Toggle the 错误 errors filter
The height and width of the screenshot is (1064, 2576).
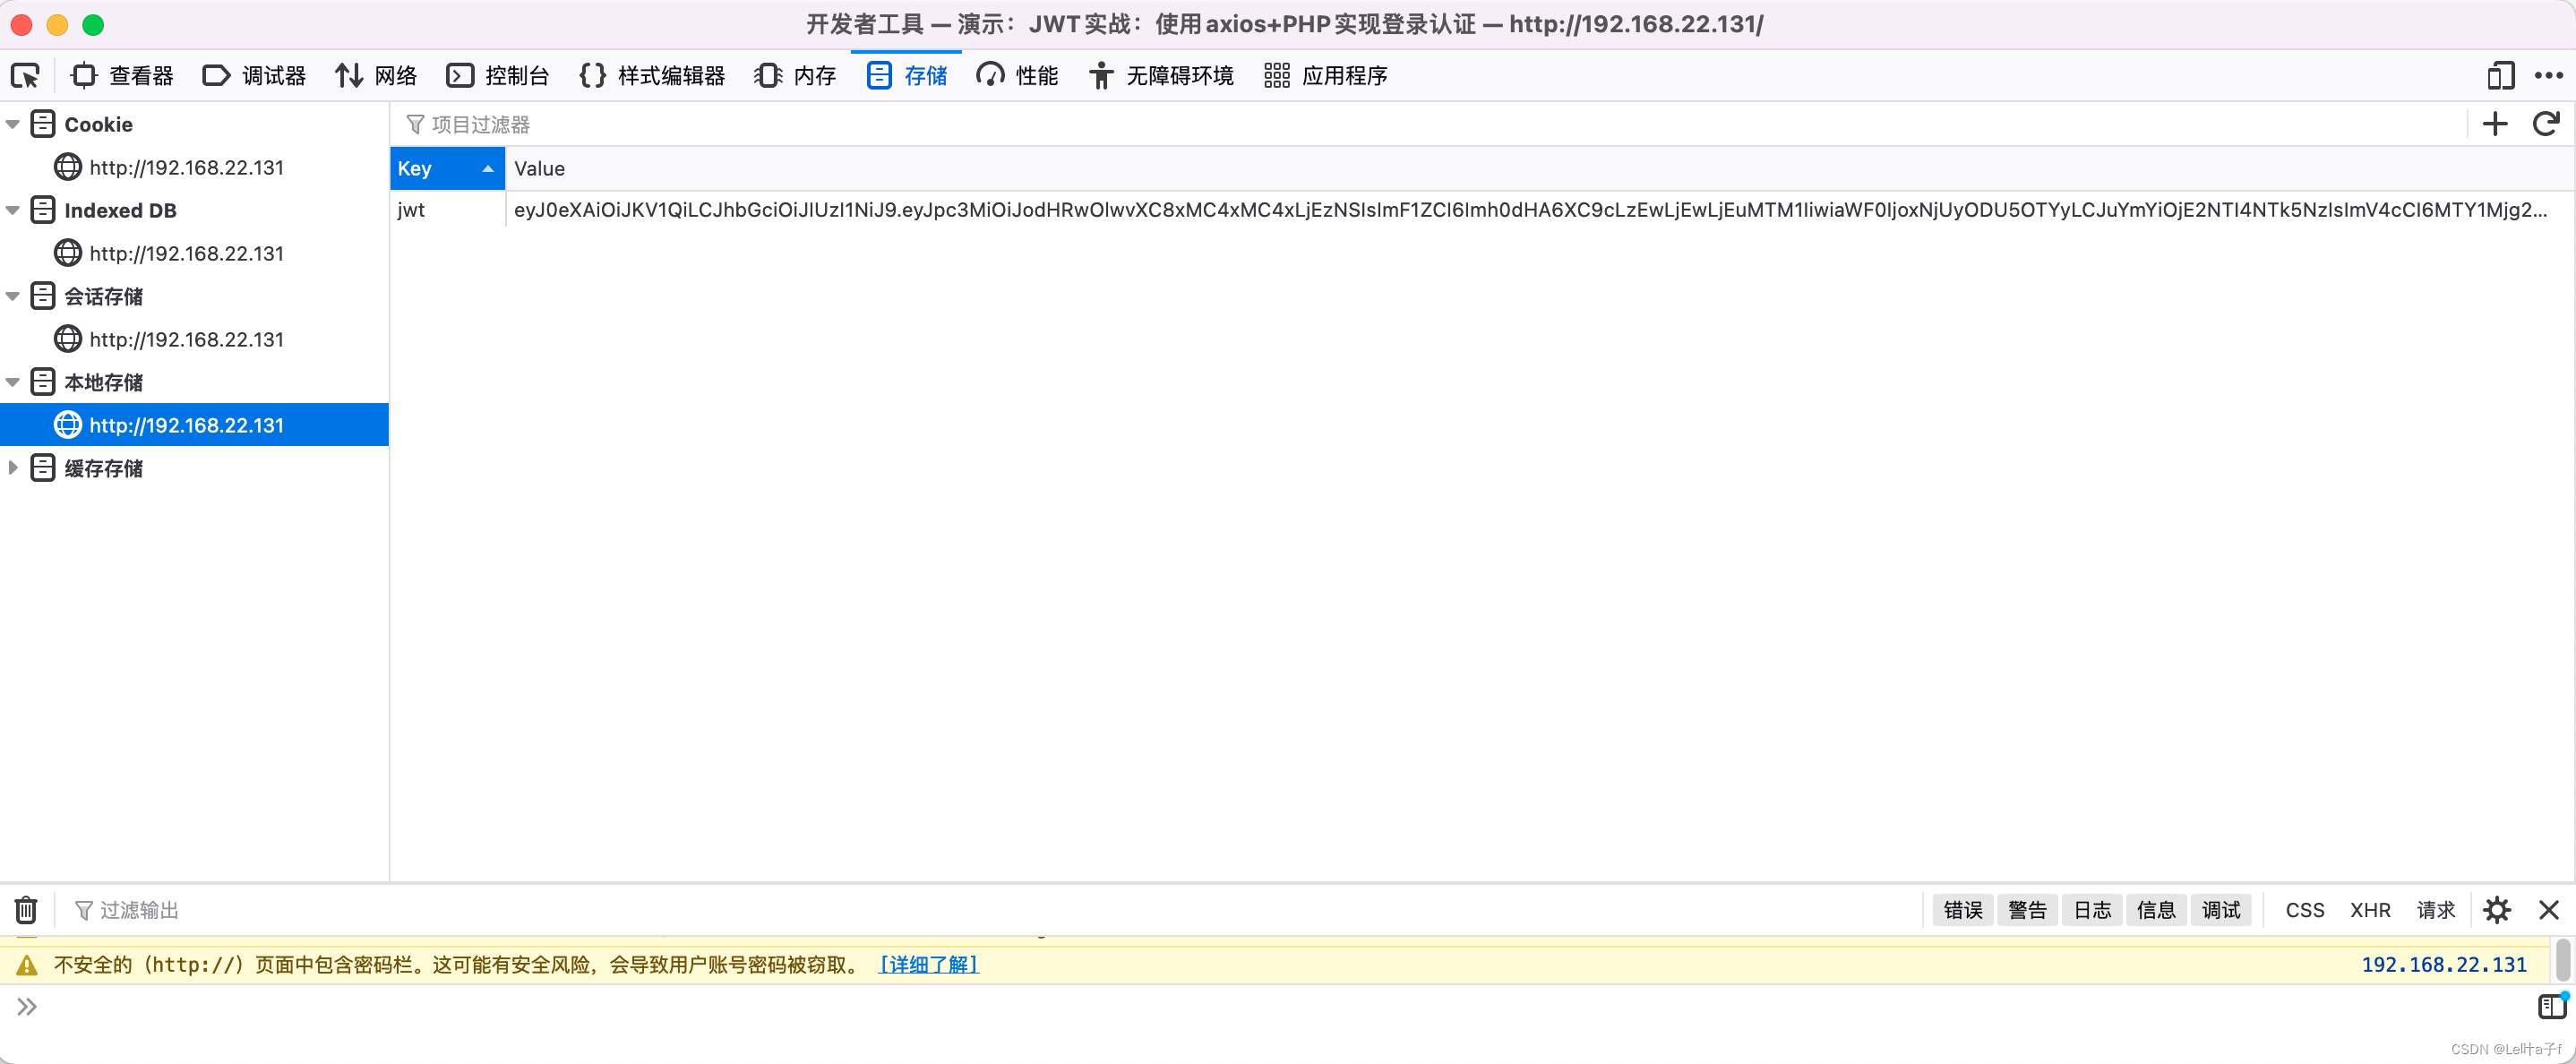1963,910
